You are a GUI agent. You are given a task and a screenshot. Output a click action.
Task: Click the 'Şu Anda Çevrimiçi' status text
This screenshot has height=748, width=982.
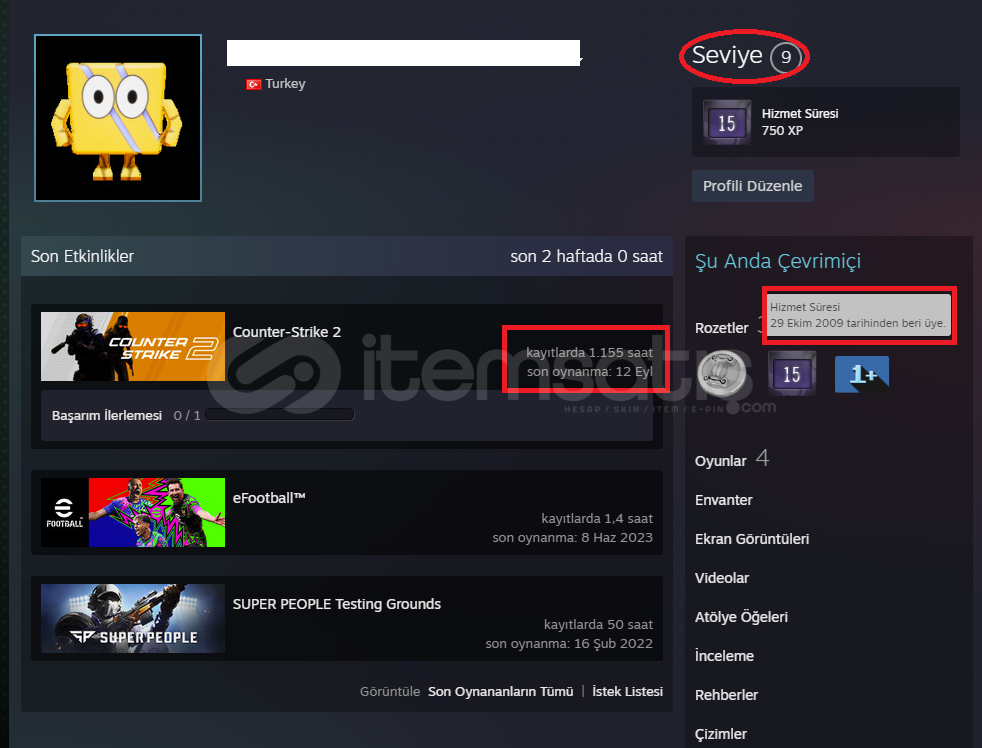[778, 261]
